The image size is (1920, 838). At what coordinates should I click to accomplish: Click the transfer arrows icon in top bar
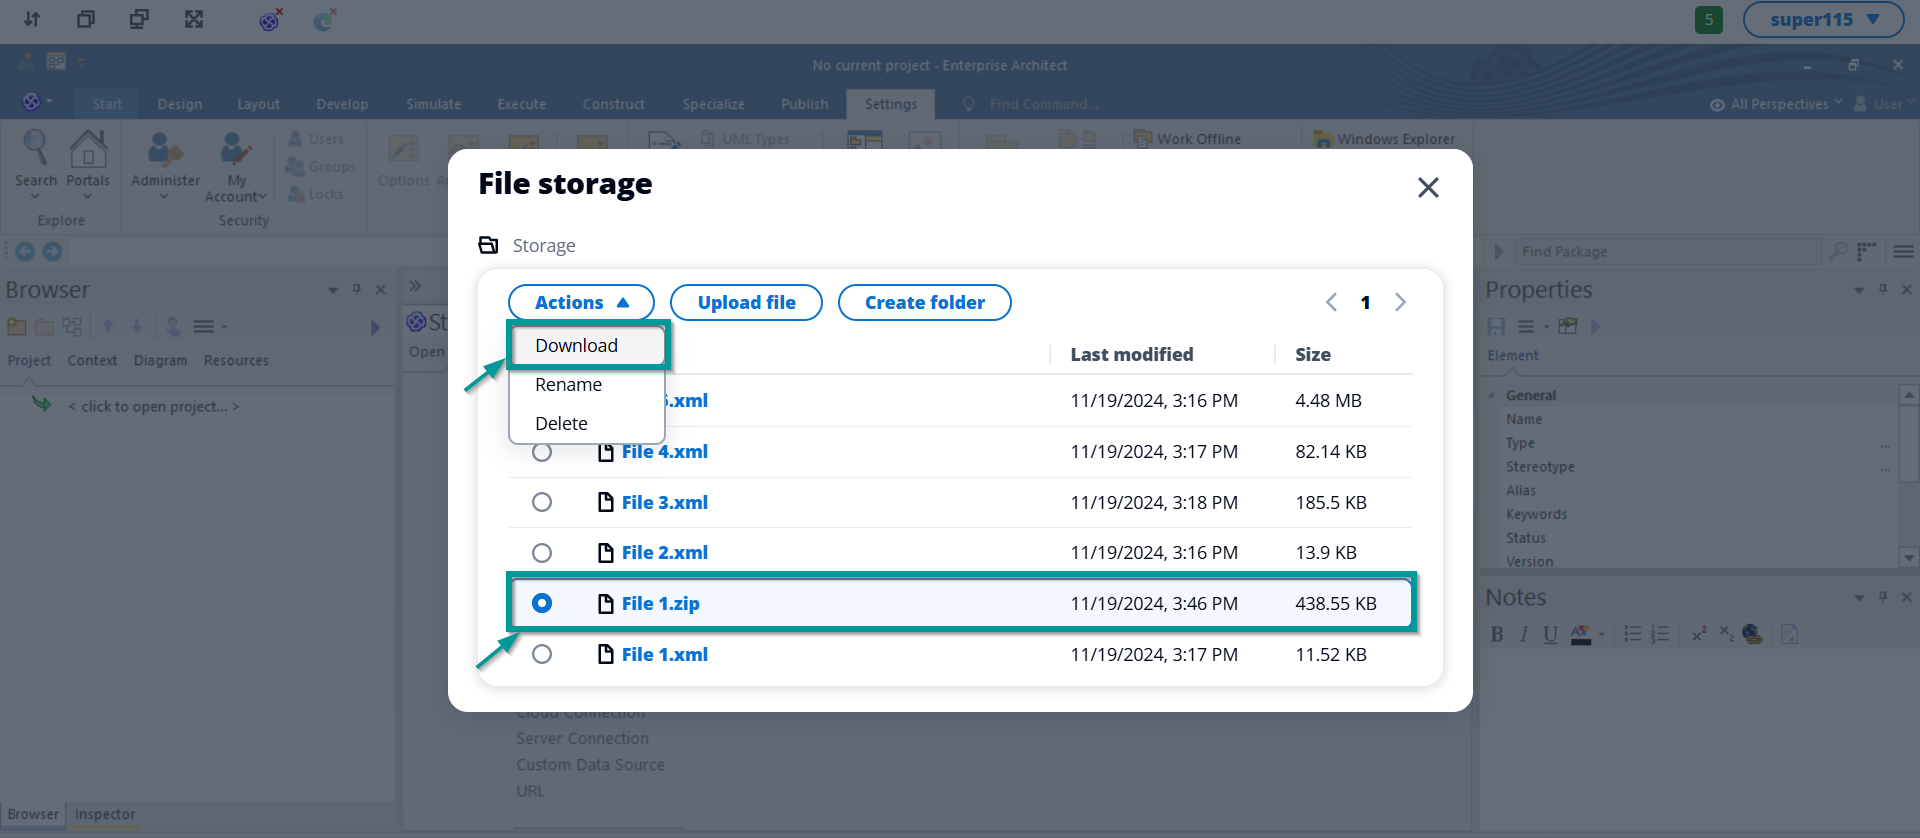32,19
